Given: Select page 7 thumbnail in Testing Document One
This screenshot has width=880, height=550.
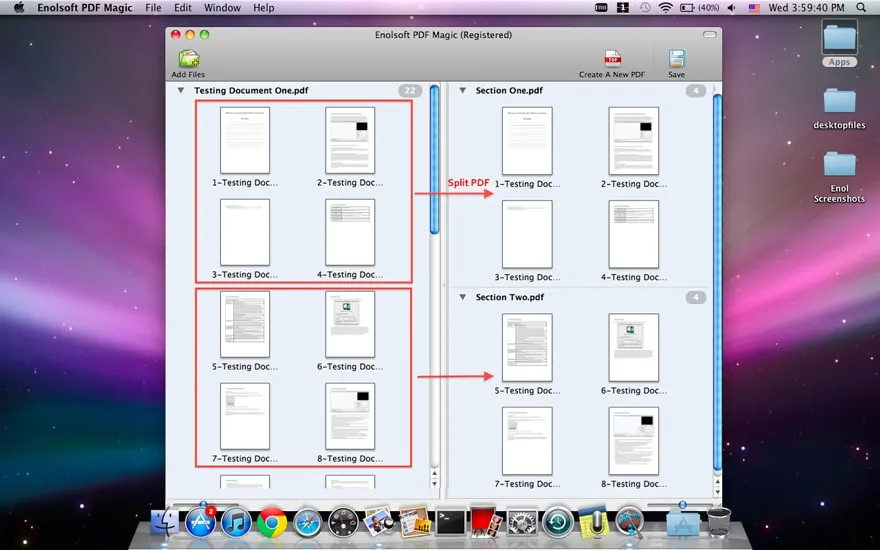Looking at the screenshot, I should click(x=245, y=416).
